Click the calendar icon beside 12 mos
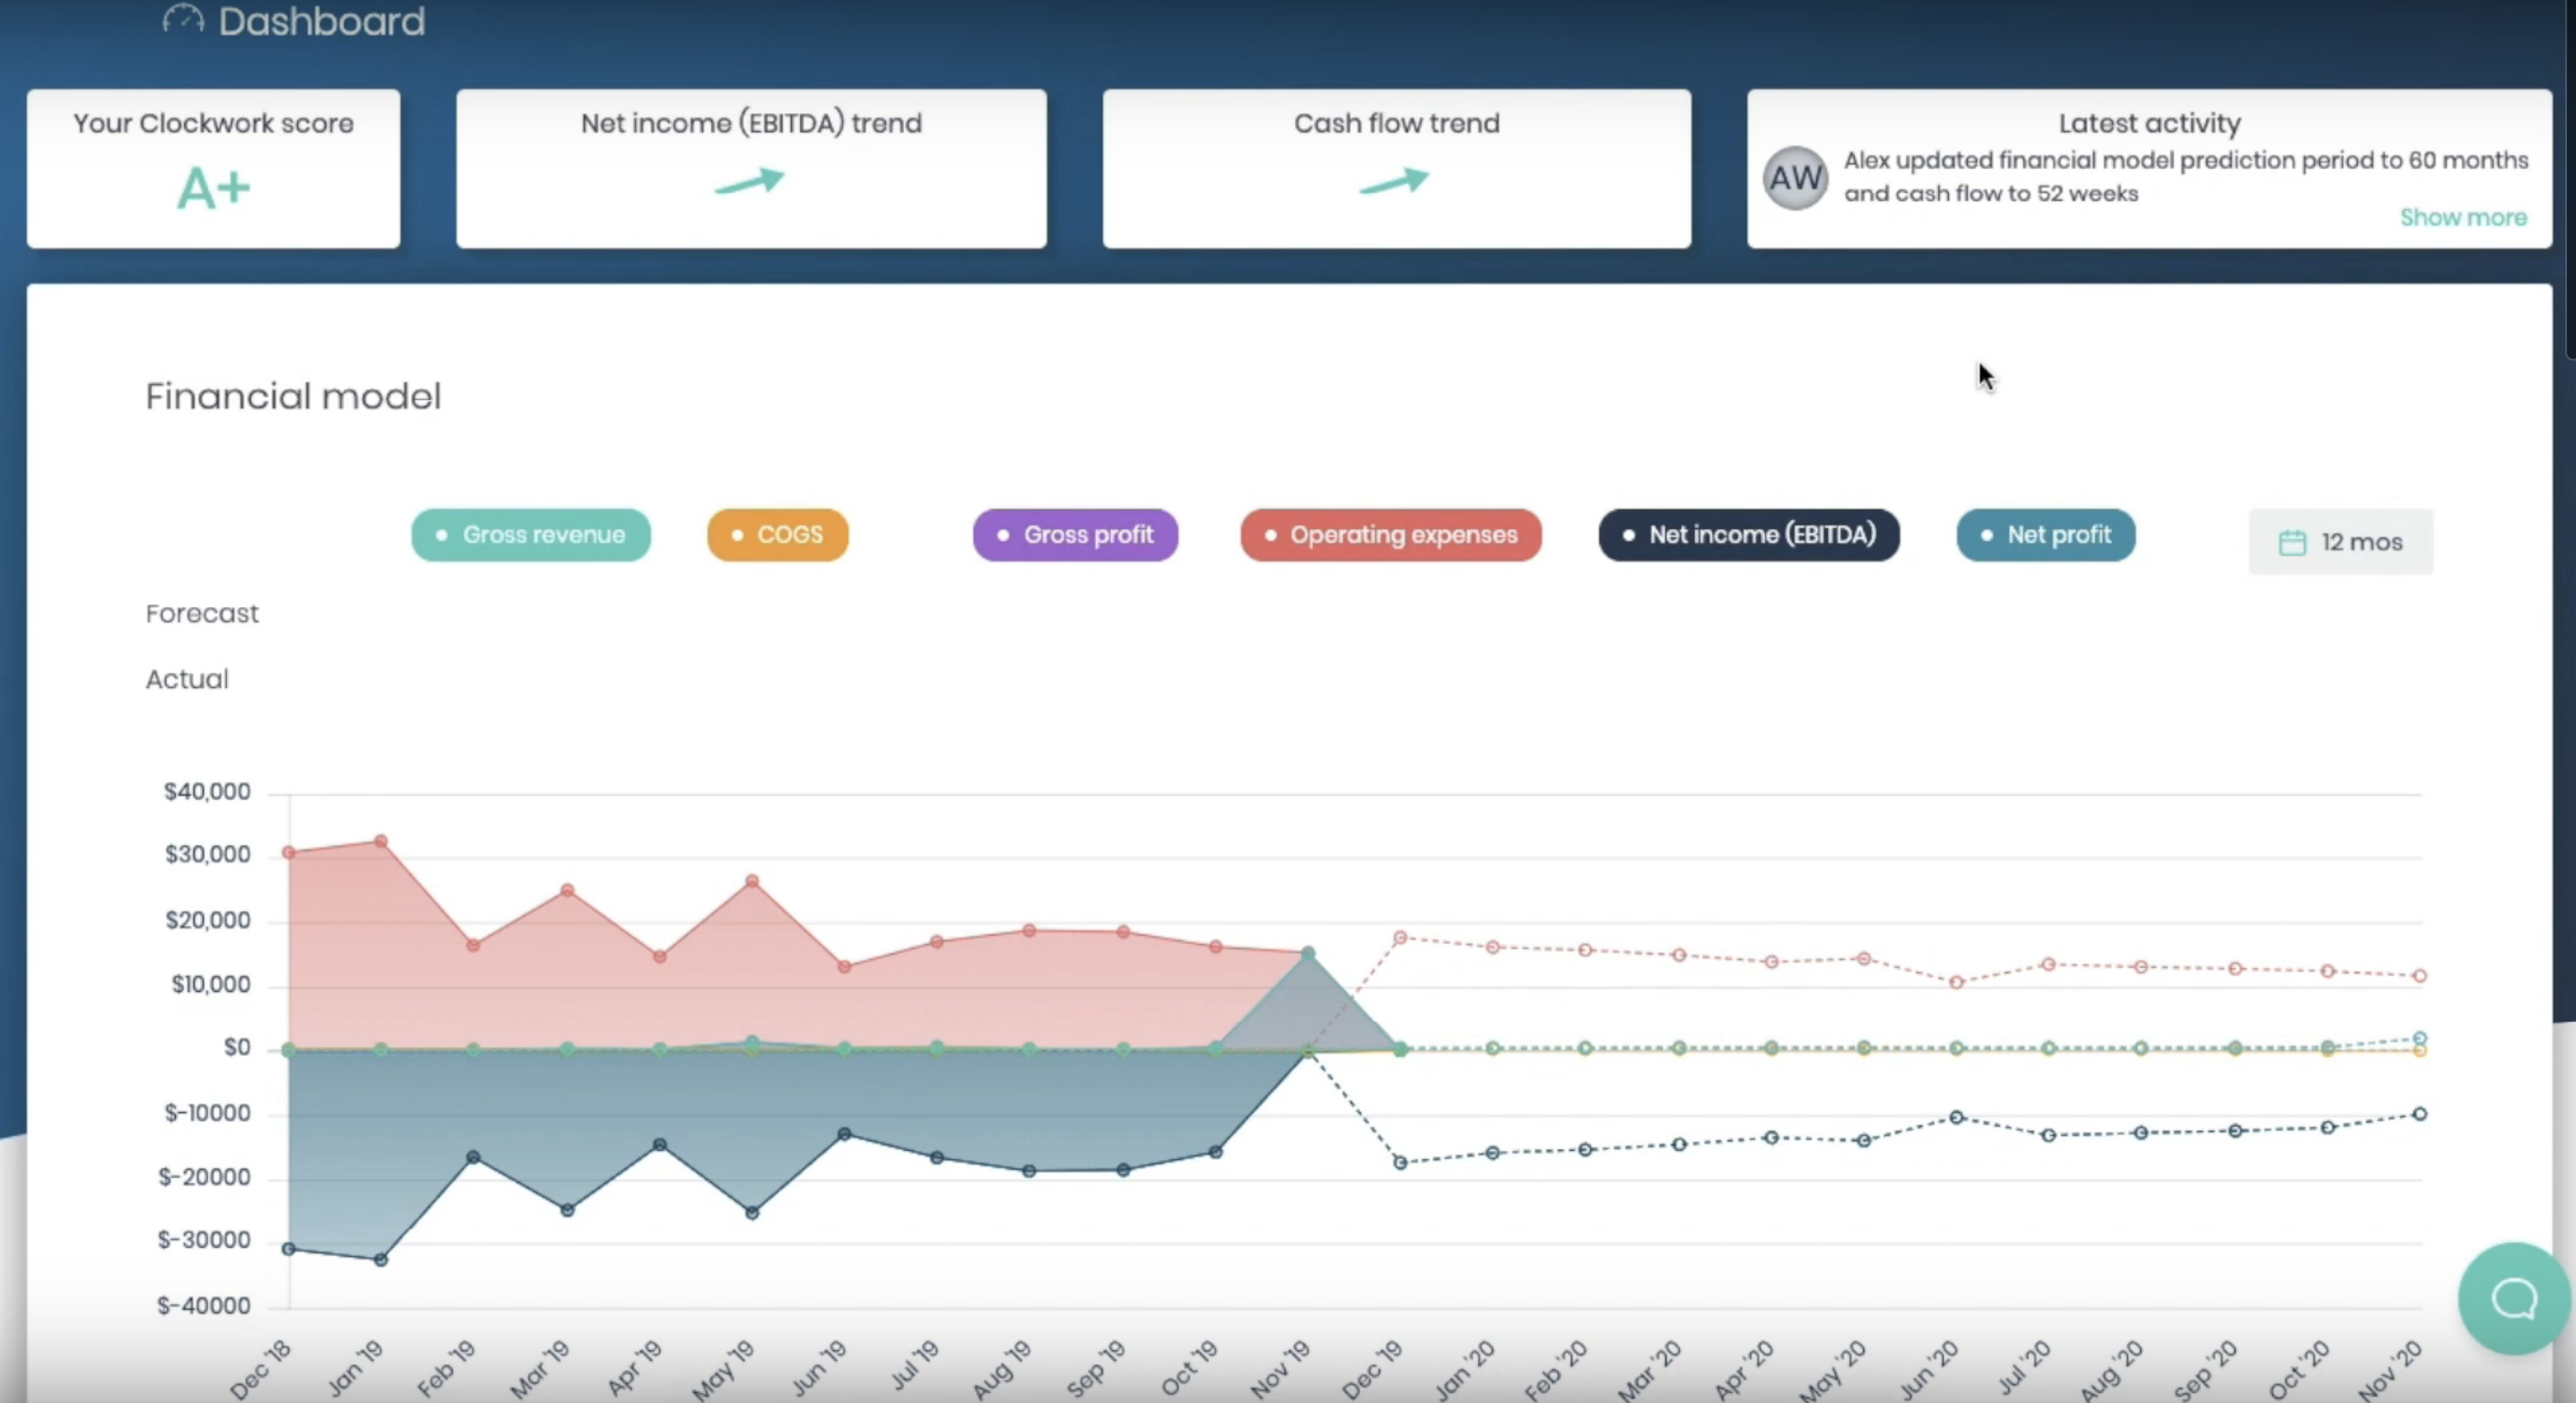 tap(2291, 542)
